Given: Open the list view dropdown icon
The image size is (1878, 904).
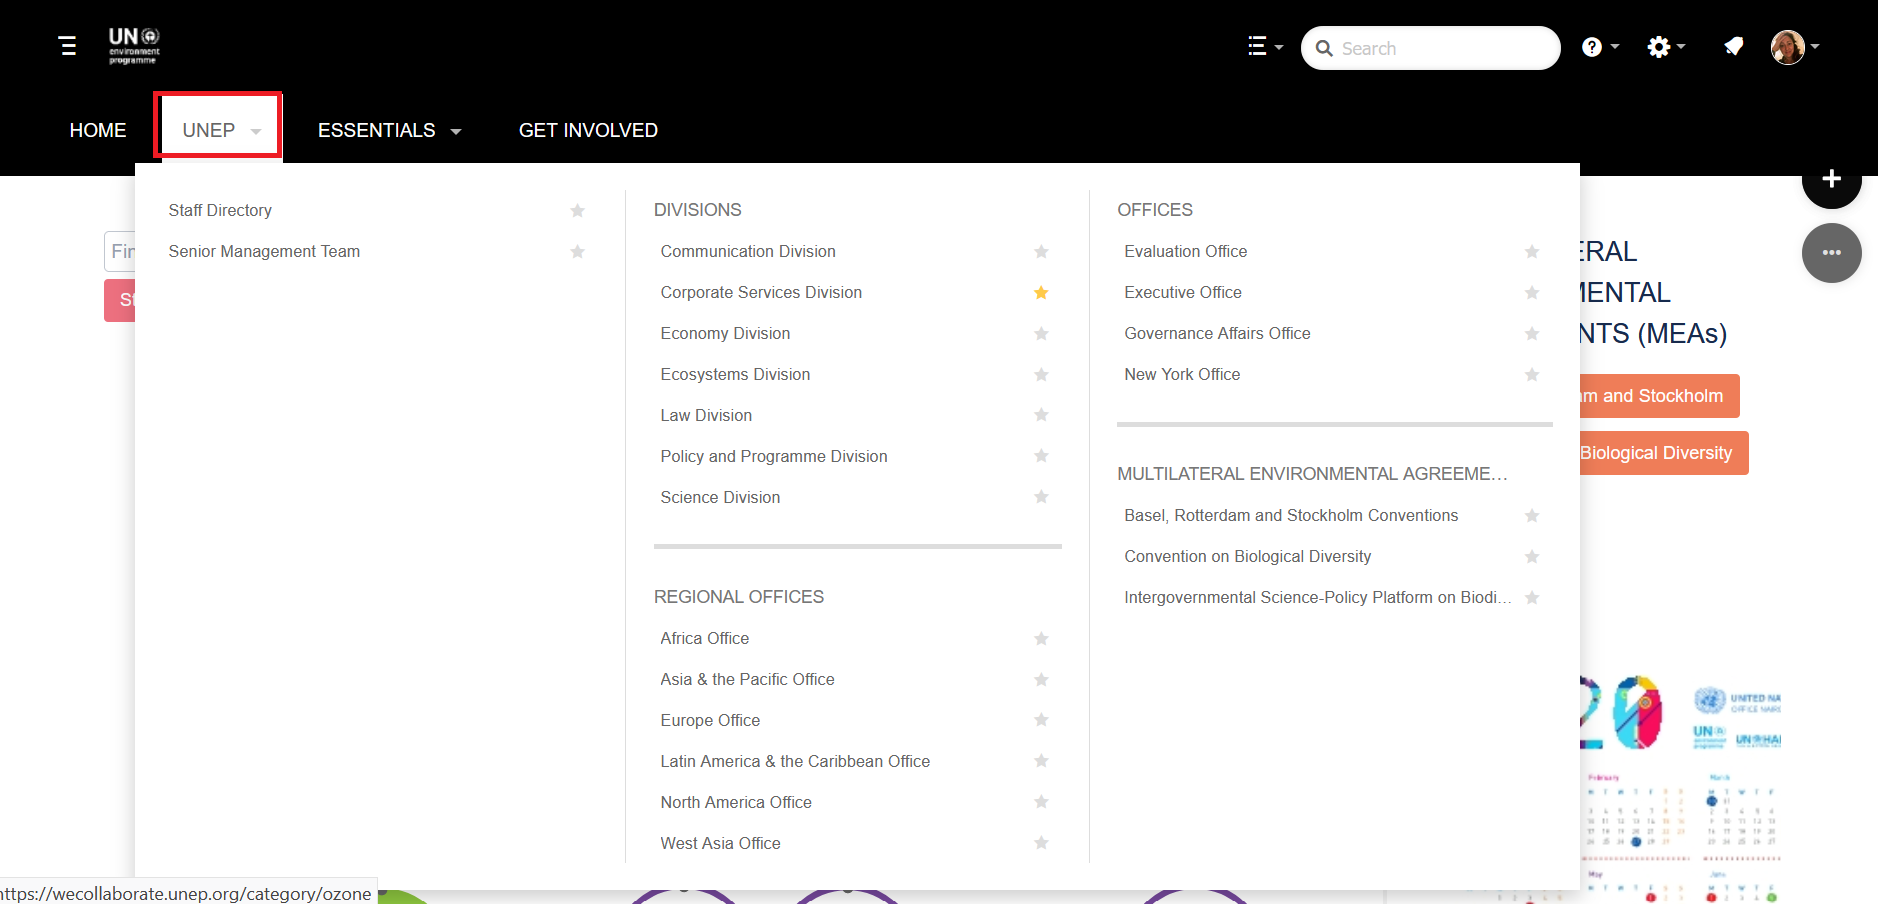Looking at the screenshot, I should click(x=1265, y=46).
